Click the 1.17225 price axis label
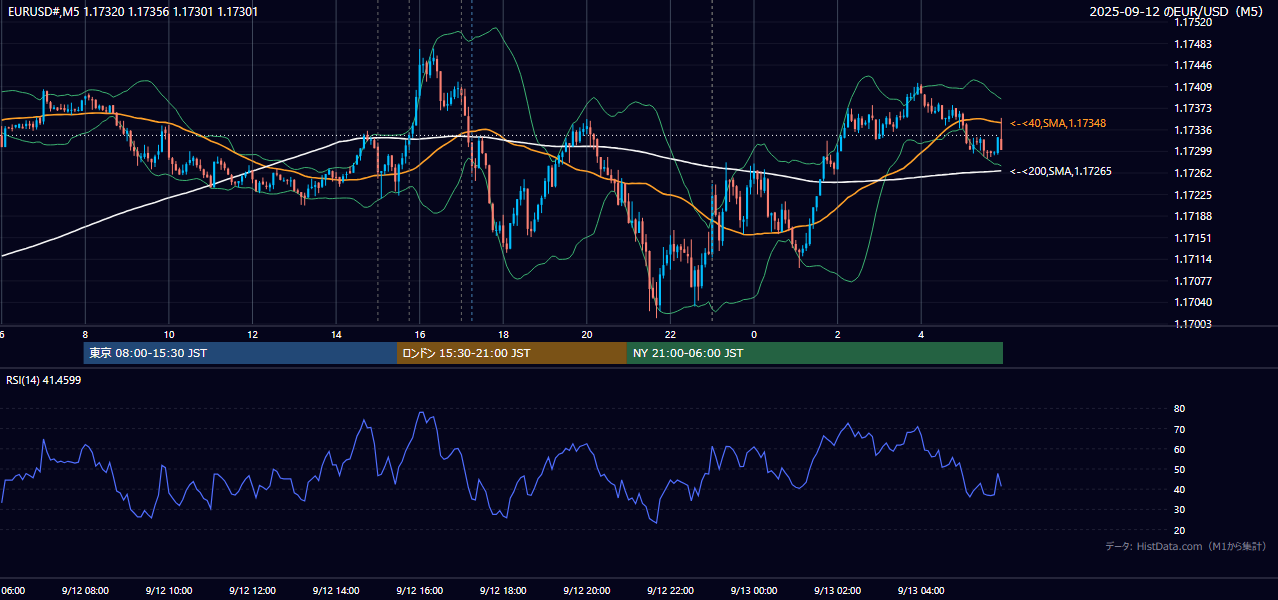The height and width of the screenshot is (600, 1278). coord(1193,195)
